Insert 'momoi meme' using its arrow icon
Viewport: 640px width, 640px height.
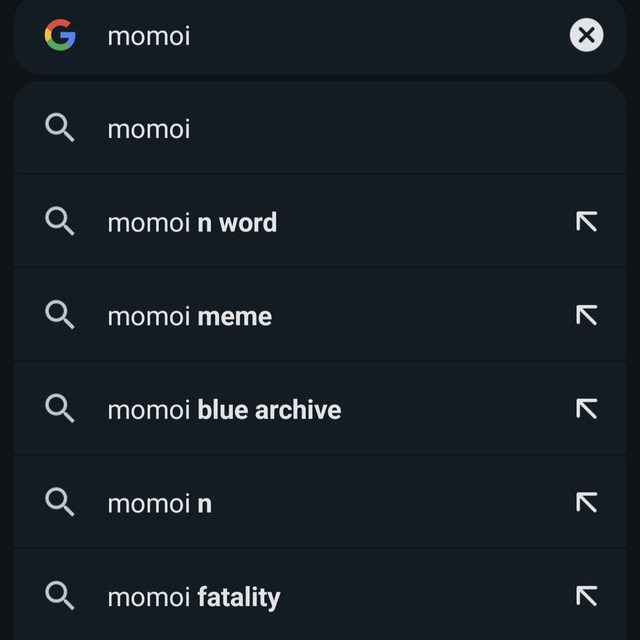pos(587,315)
